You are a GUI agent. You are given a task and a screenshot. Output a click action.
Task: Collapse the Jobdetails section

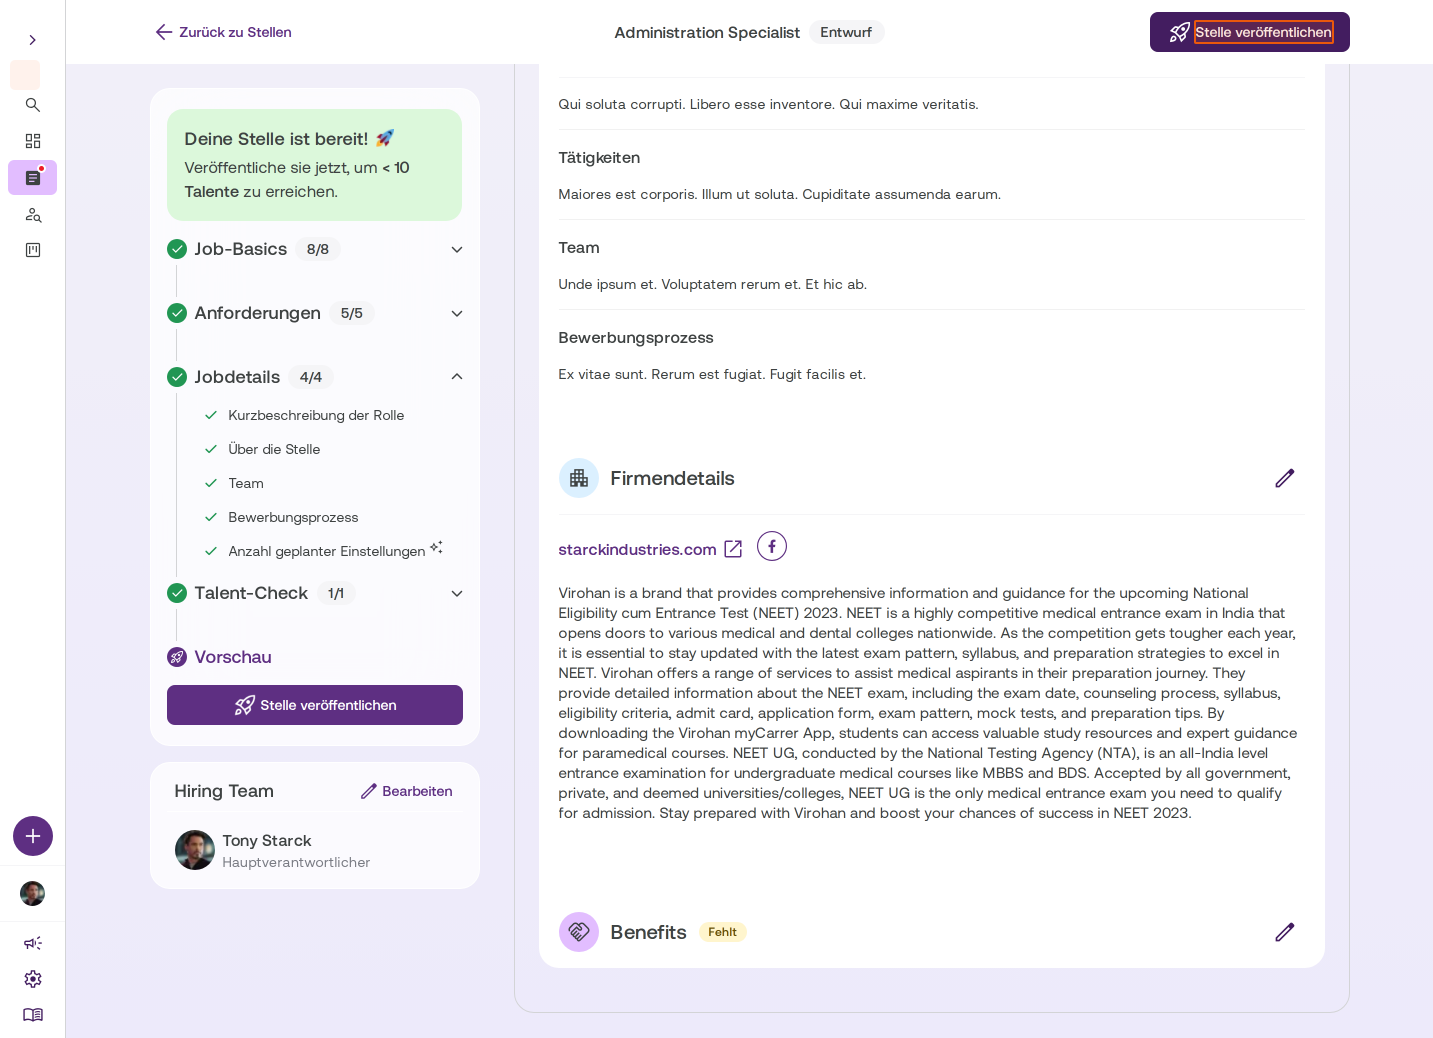pyautogui.click(x=457, y=377)
